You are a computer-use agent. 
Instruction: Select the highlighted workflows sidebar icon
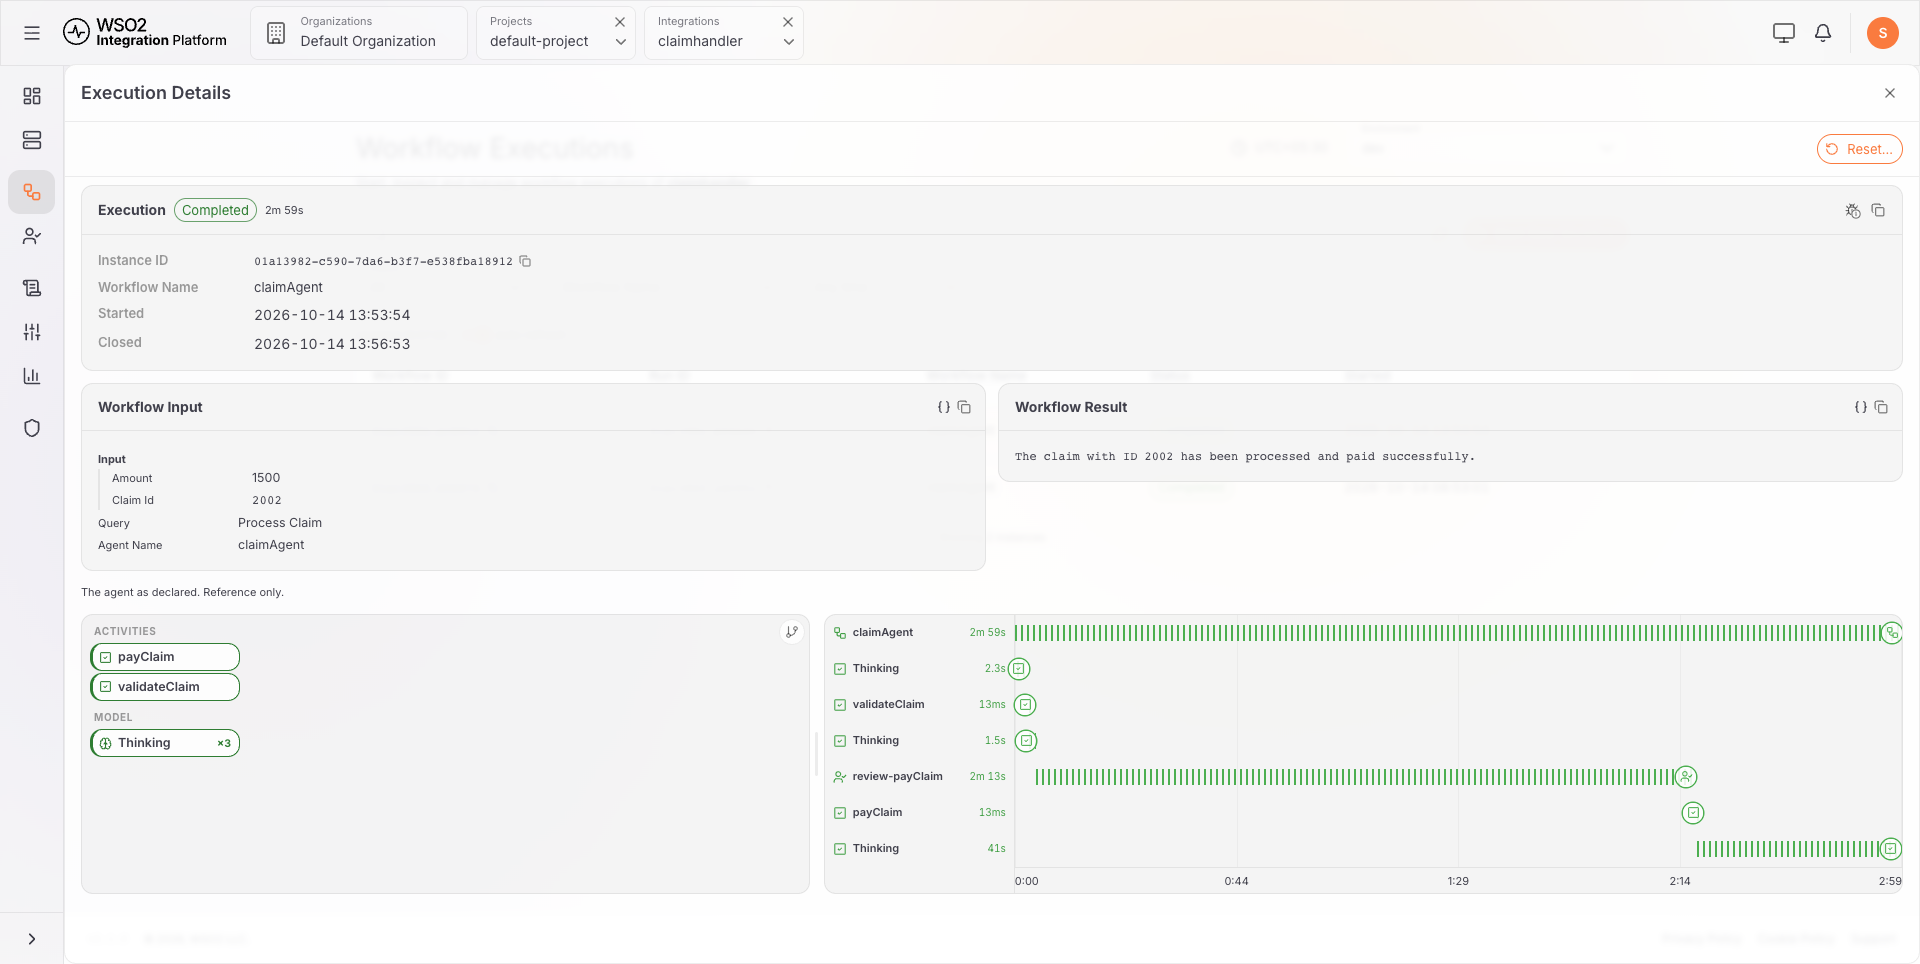tap(32, 192)
